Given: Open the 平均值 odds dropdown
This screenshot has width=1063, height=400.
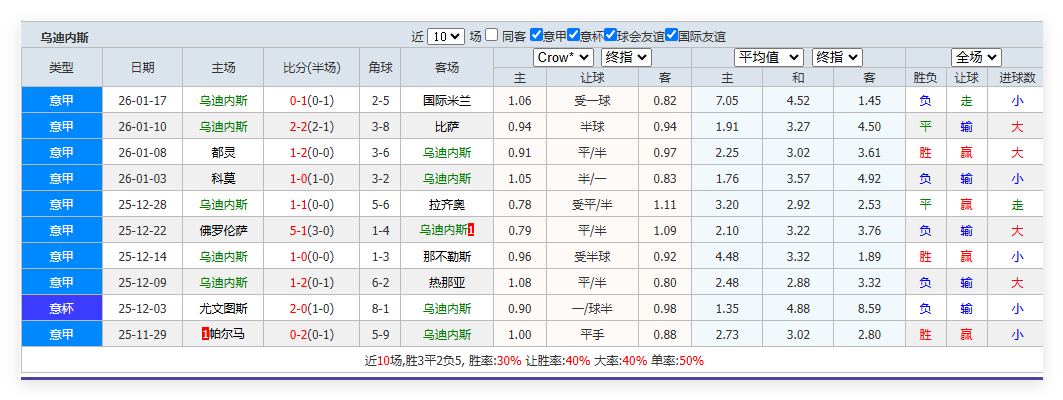Looking at the screenshot, I should 768,58.
